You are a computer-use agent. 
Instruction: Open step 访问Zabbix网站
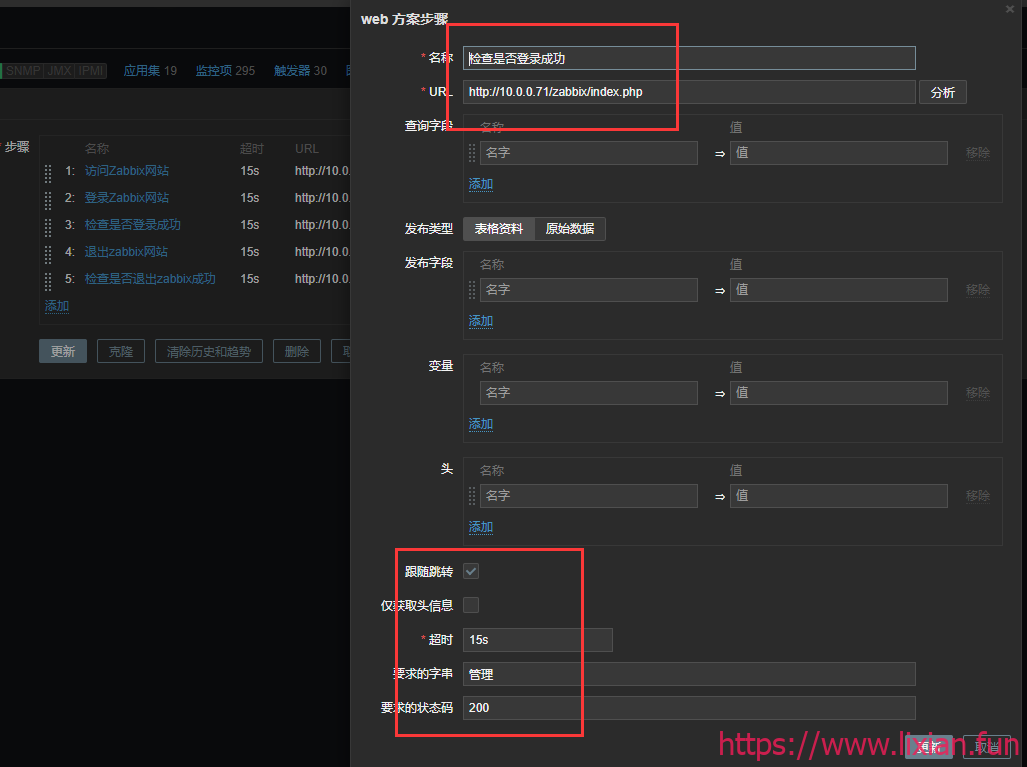tap(126, 171)
